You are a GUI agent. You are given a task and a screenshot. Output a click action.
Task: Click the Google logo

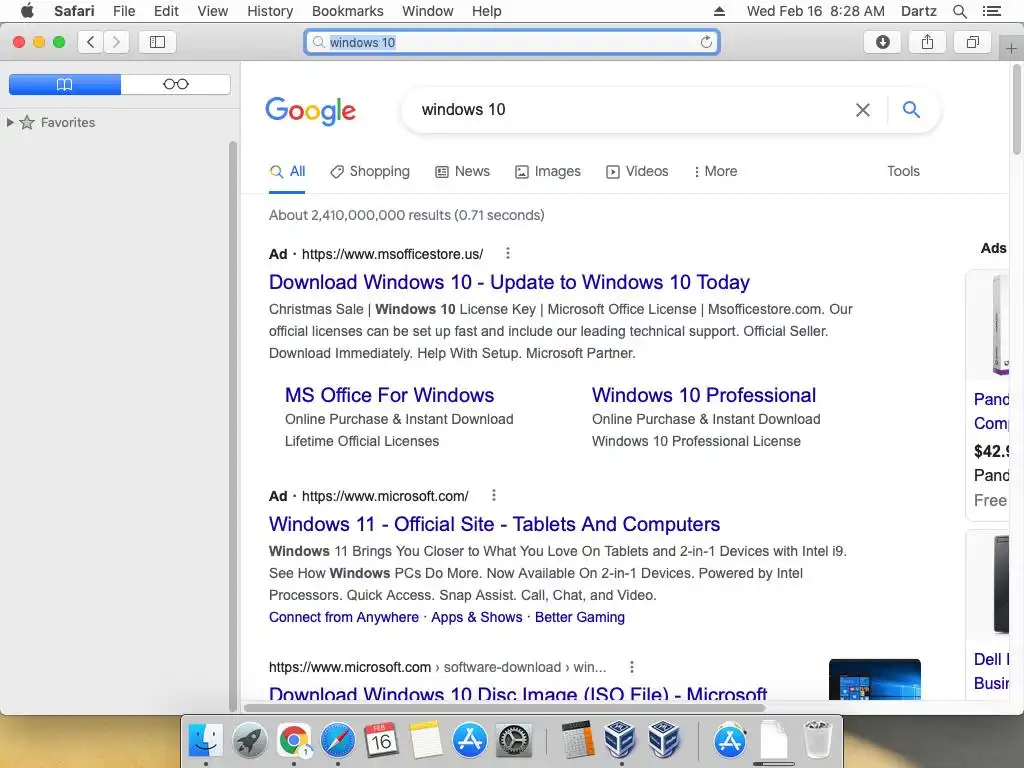310,110
